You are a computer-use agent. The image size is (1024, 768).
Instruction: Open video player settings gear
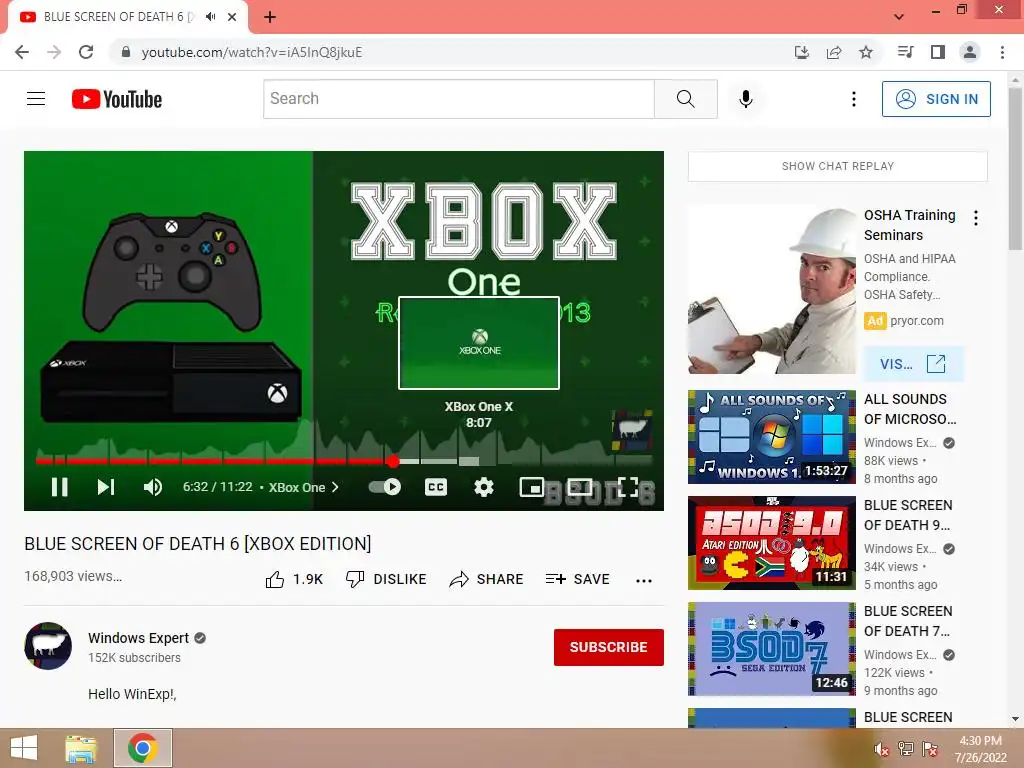tap(483, 487)
